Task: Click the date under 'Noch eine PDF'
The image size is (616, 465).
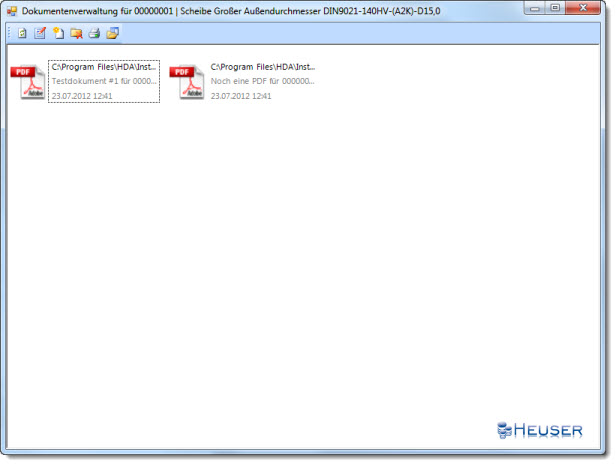Action: 241,96
